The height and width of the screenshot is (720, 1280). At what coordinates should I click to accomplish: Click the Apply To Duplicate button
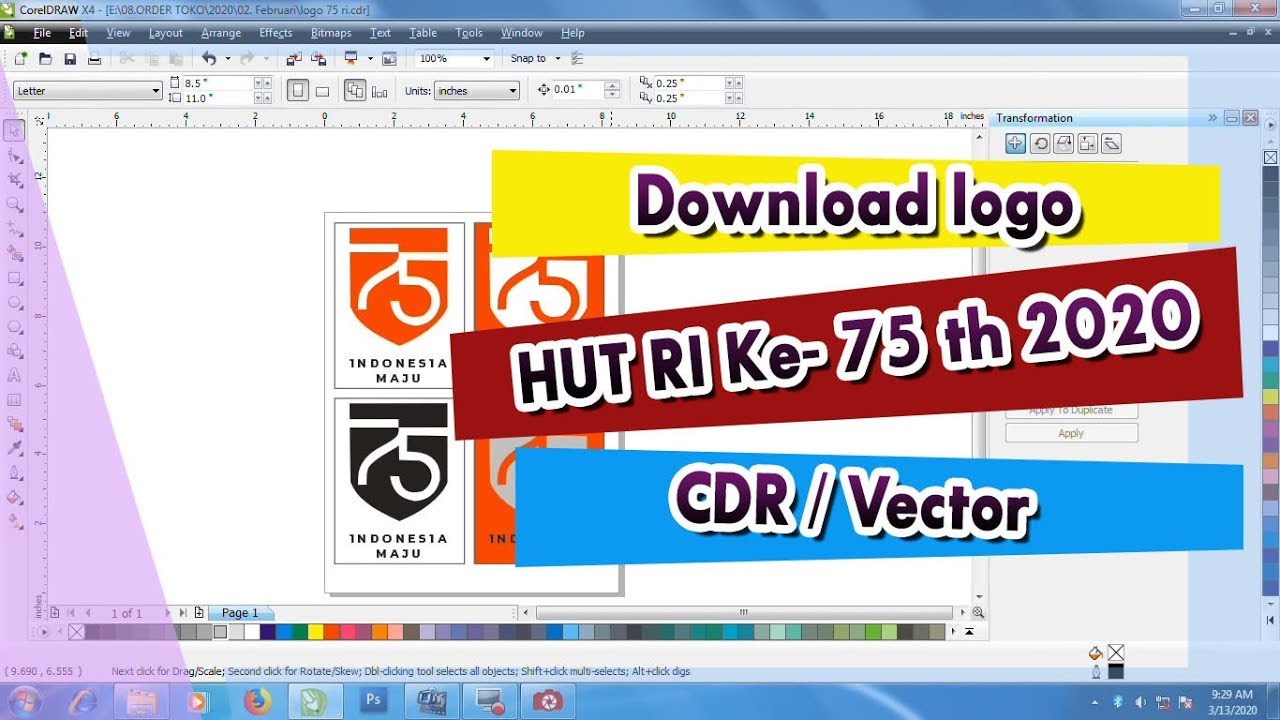(1071, 410)
